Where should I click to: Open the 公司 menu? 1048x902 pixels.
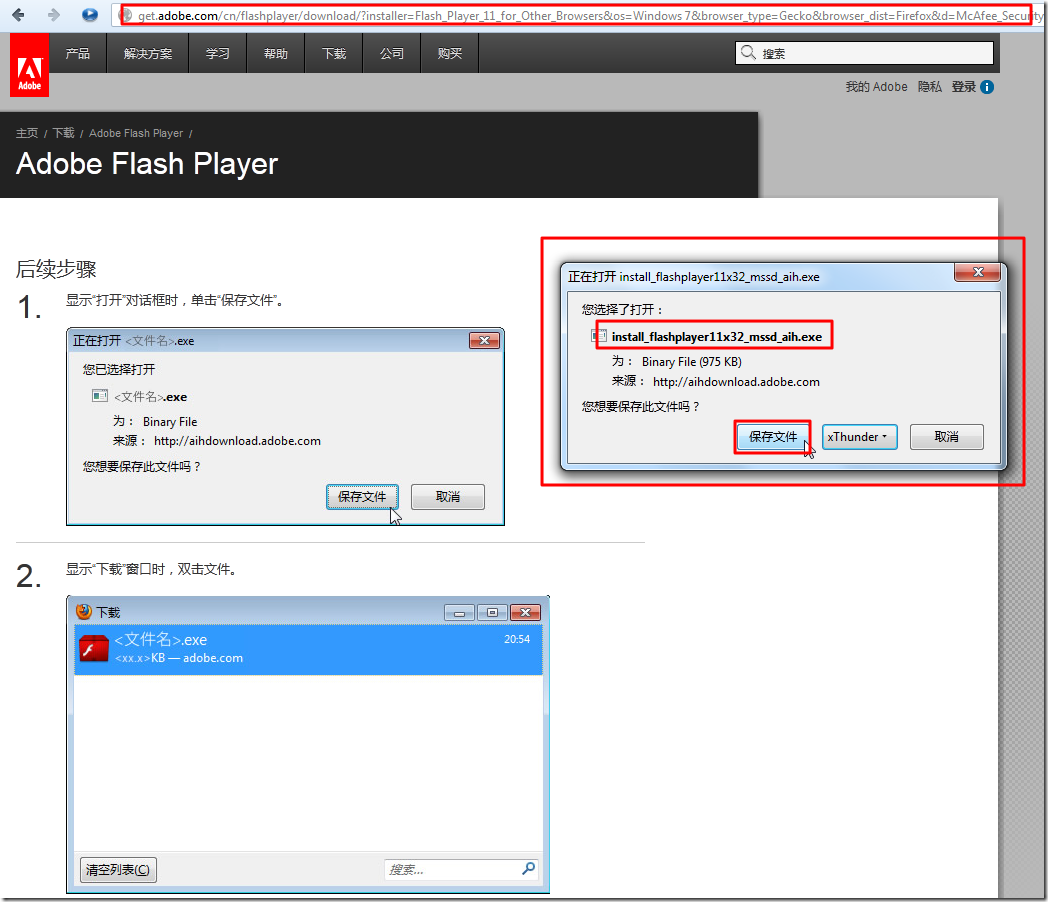tap(392, 53)
